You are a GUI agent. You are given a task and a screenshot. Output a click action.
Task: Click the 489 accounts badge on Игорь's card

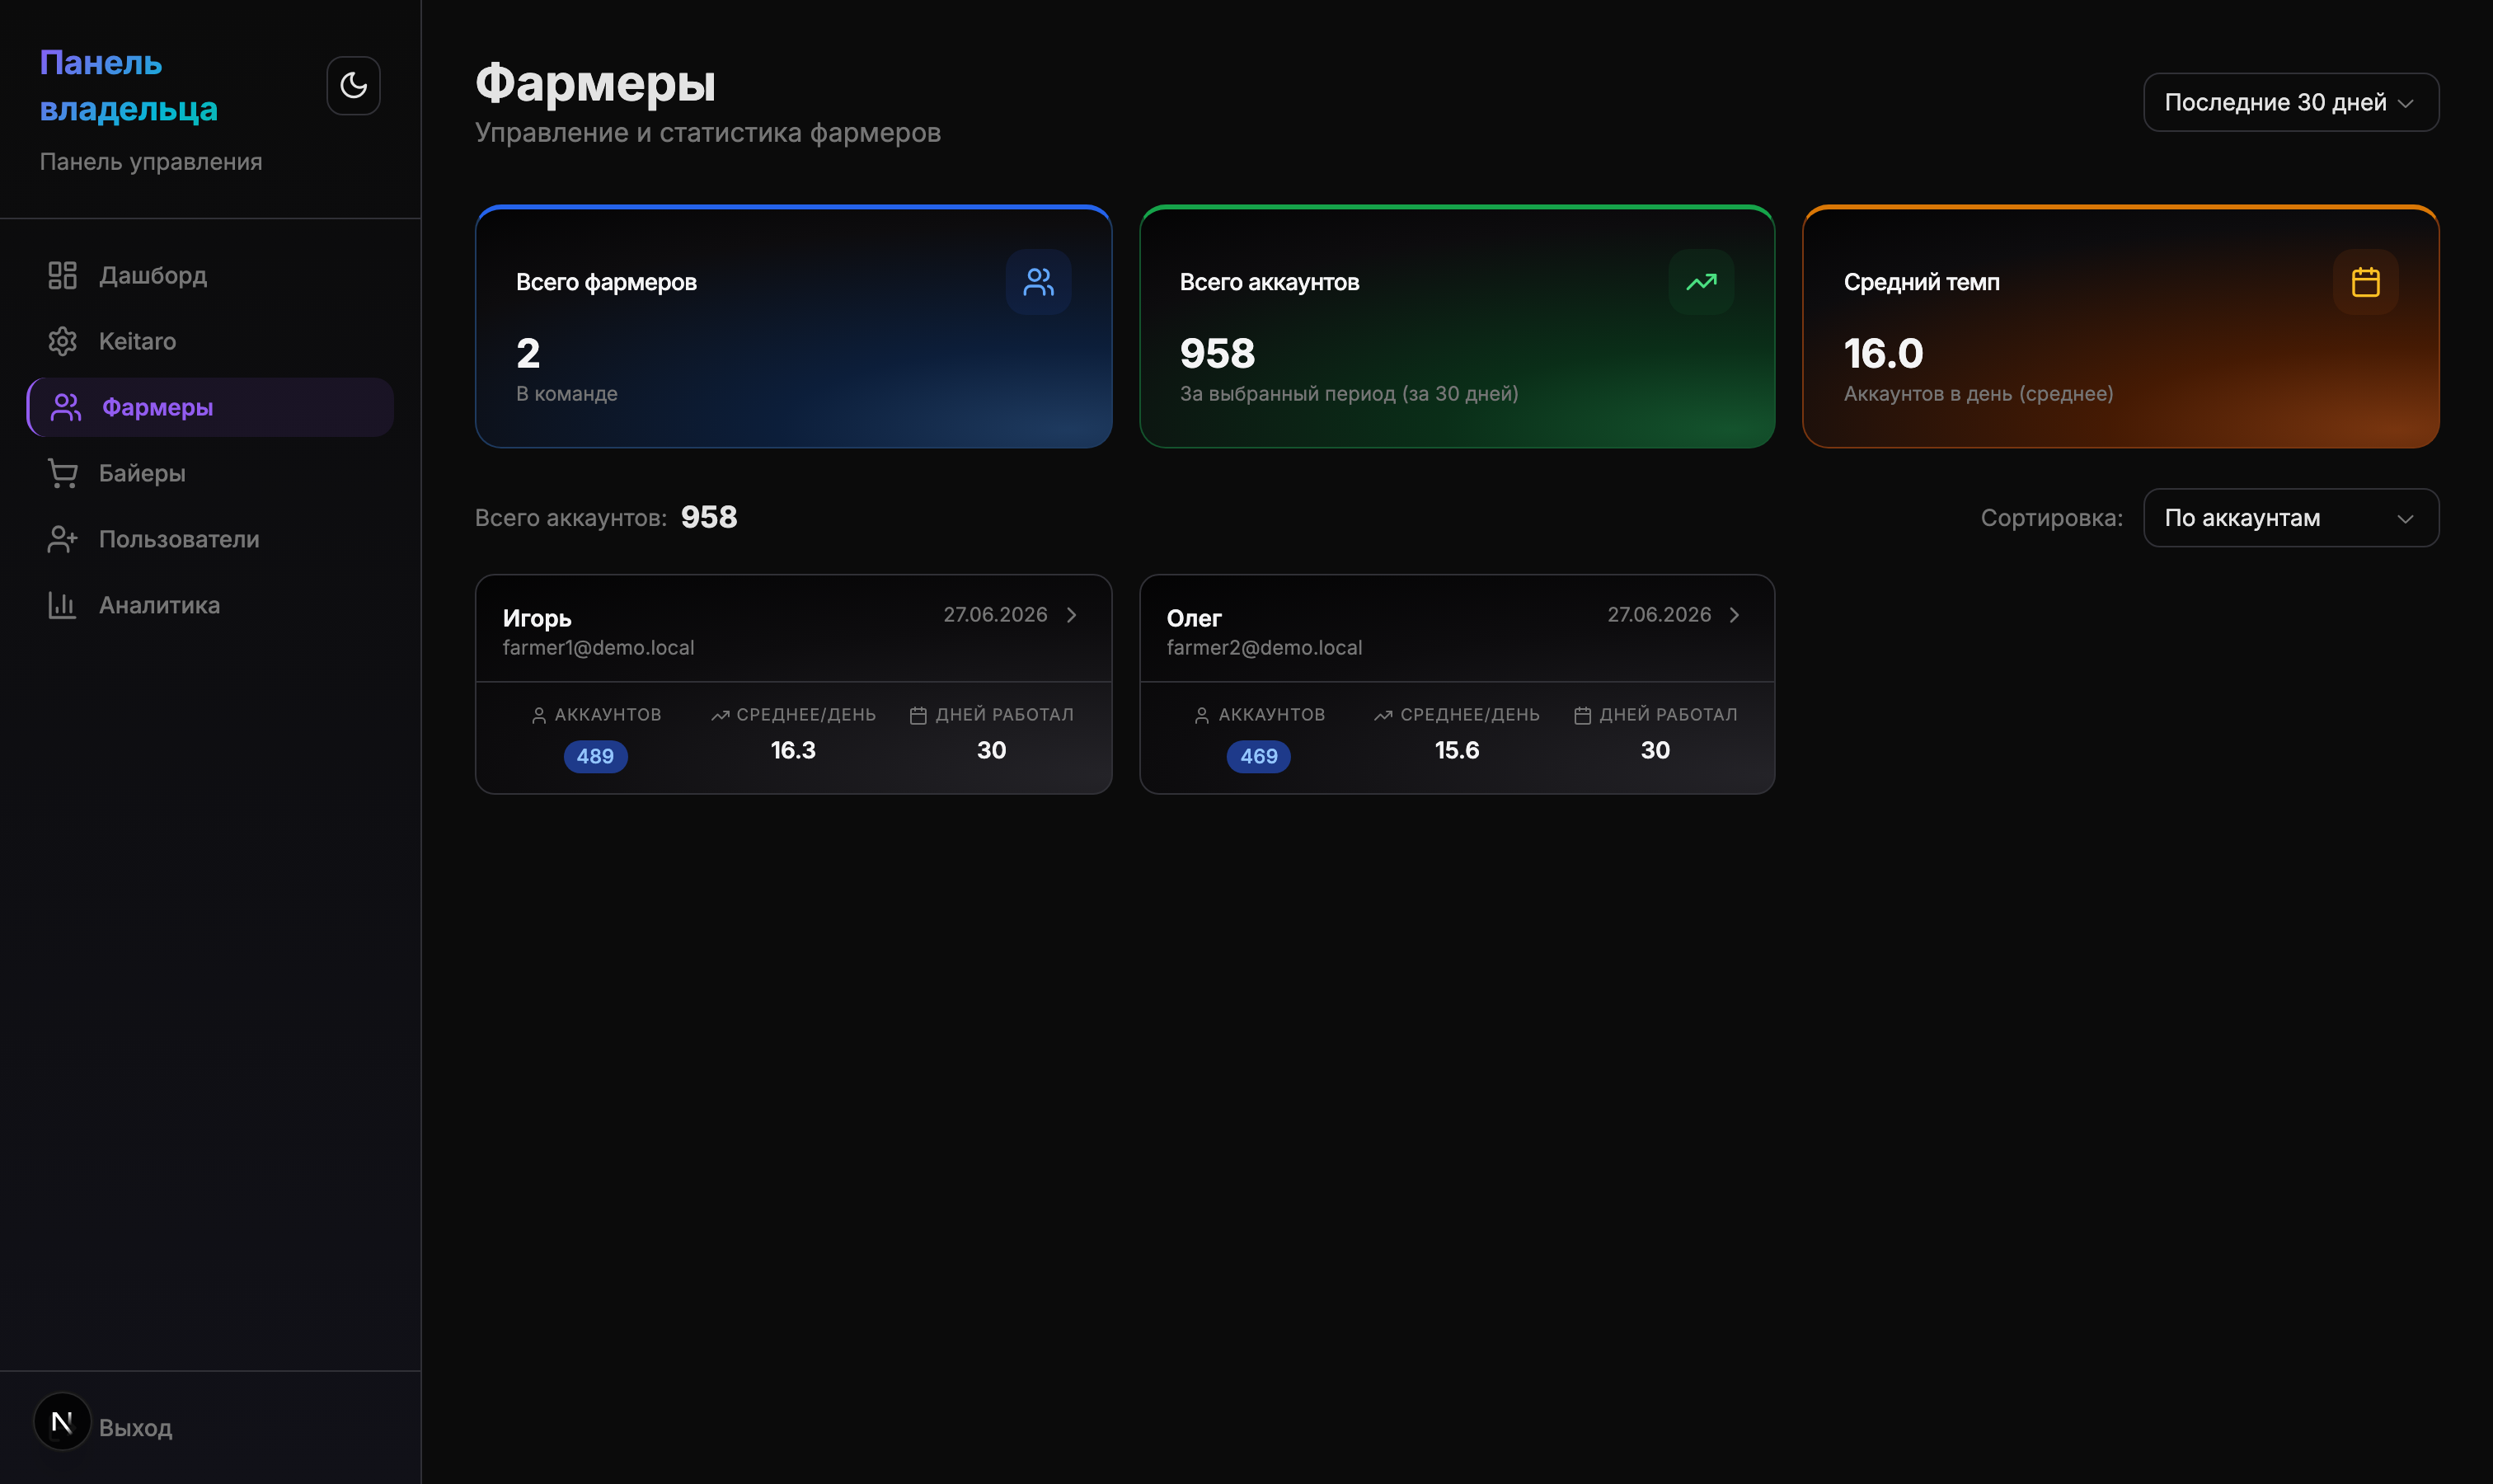coord(595,756)
